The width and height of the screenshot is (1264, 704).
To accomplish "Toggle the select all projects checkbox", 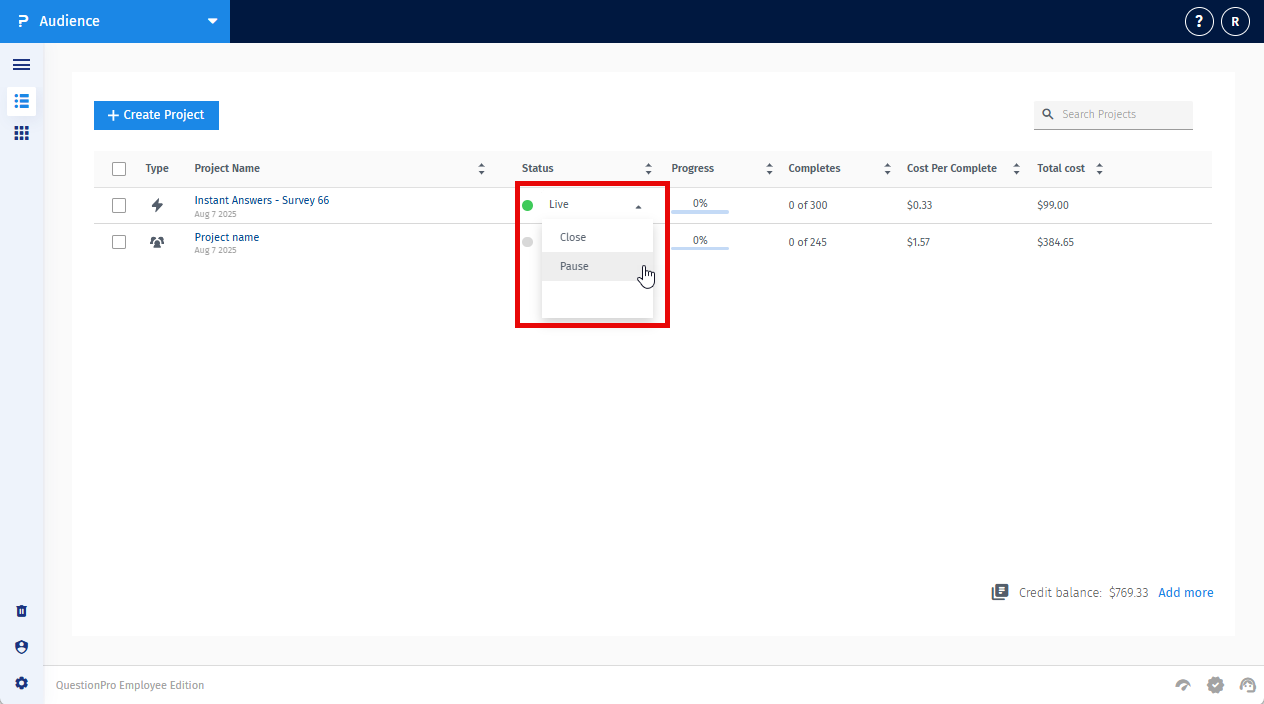I will point(119,169).
